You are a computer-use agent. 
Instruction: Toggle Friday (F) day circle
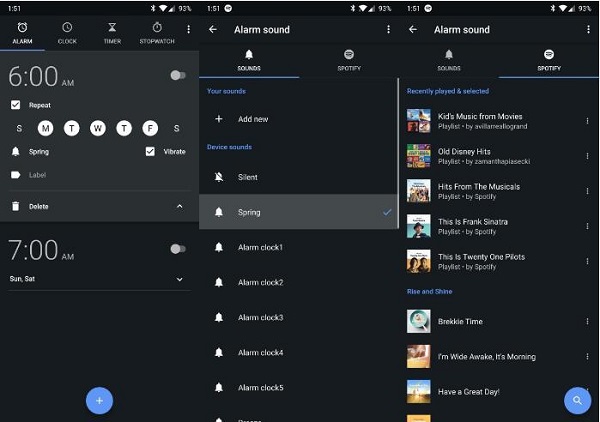point(150,128)
